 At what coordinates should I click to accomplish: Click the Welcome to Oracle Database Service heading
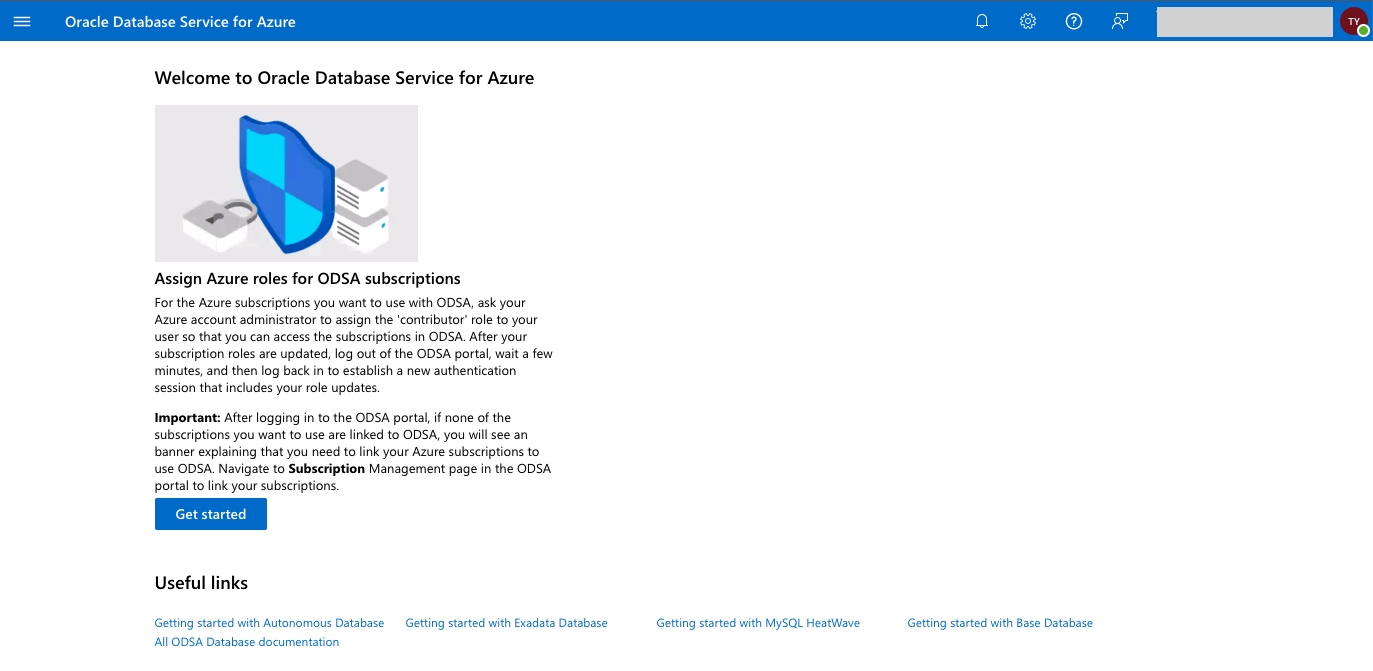344,78
